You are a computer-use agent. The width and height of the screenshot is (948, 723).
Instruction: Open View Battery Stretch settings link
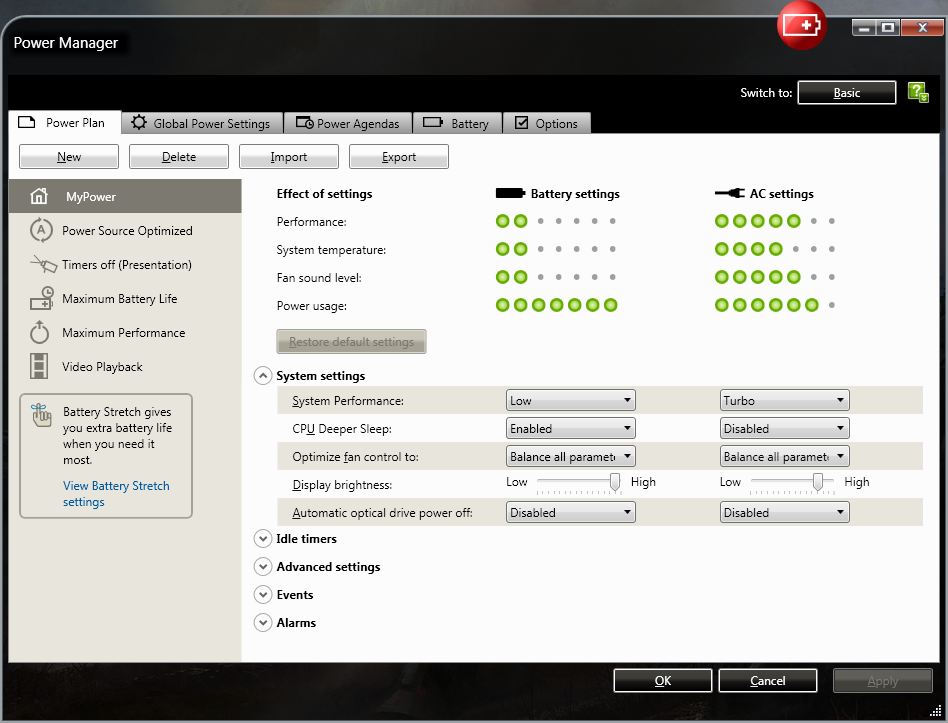click(116, 493)
